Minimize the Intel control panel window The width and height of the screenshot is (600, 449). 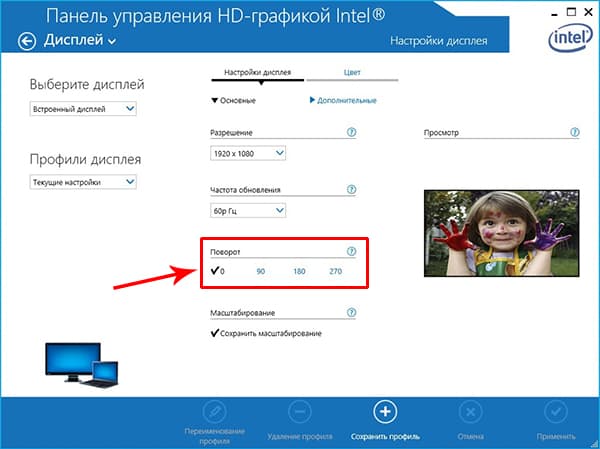pyautogui.click(x=555, y=13)
